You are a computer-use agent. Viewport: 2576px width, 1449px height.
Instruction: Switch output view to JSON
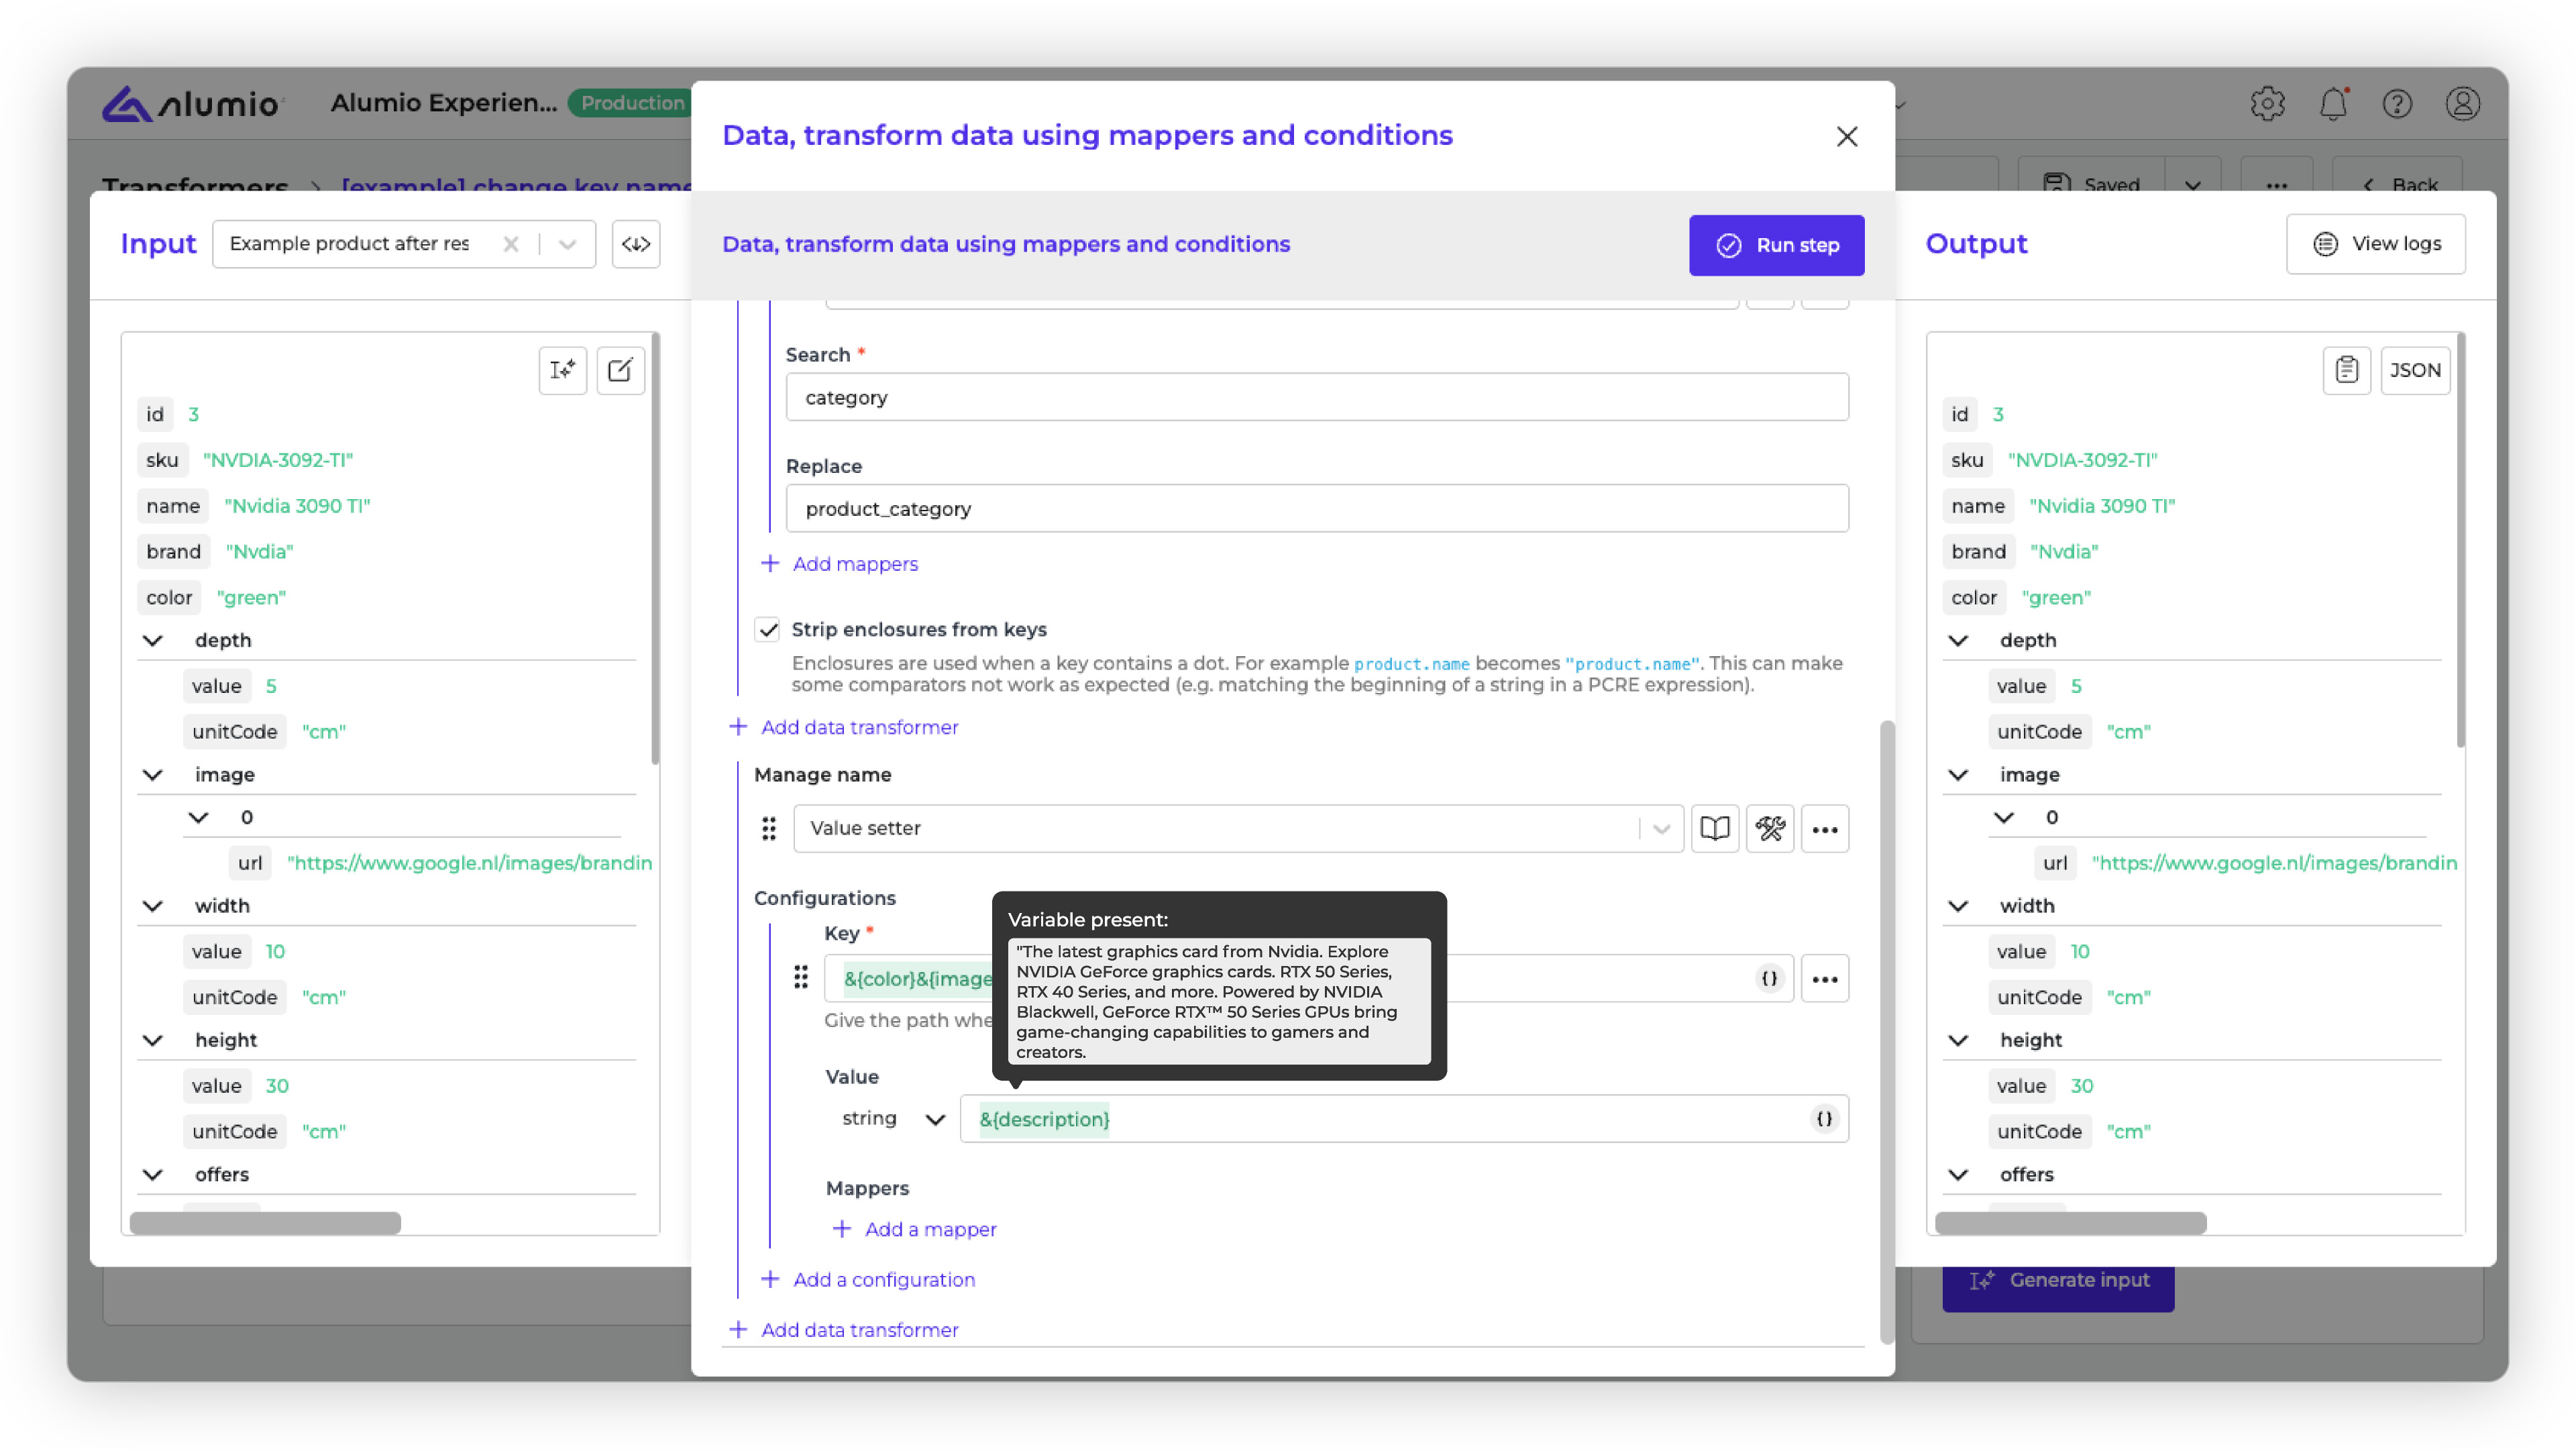point(2414,370)
